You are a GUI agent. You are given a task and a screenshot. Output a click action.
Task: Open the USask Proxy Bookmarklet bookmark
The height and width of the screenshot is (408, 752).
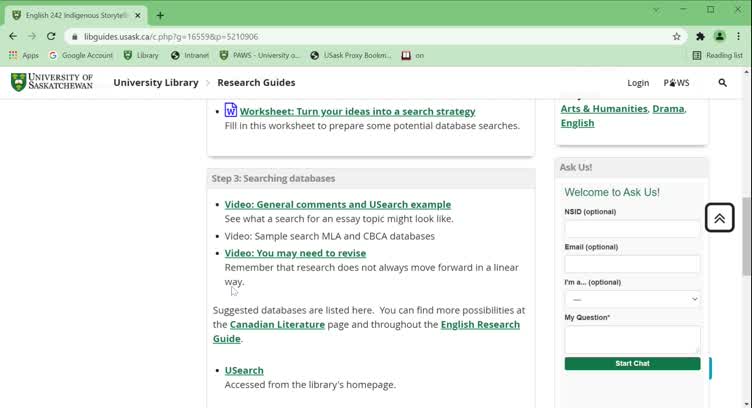[351, 56]
